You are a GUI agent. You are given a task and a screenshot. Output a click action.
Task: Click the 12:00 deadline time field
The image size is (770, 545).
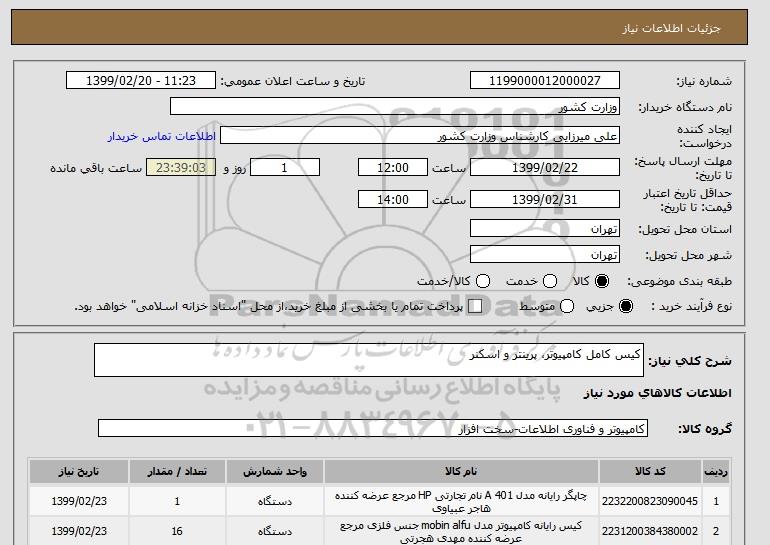tap(393, 167)
